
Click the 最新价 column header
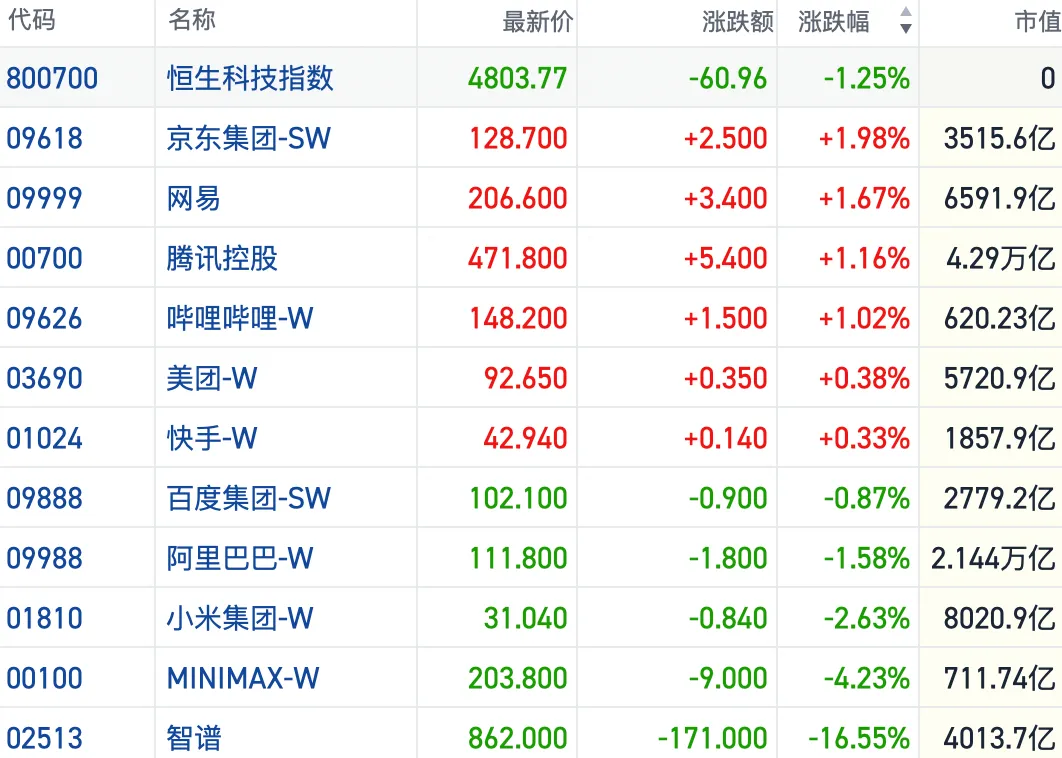coord(538,22)
